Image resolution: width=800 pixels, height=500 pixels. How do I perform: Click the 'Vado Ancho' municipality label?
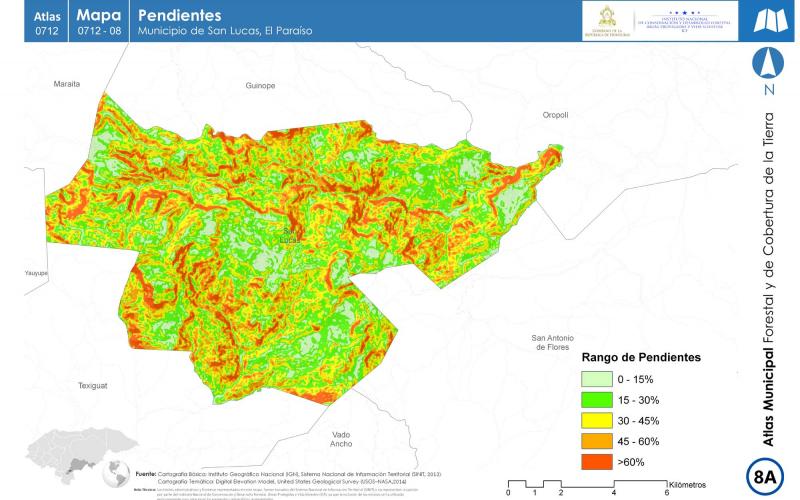[341, 439]
